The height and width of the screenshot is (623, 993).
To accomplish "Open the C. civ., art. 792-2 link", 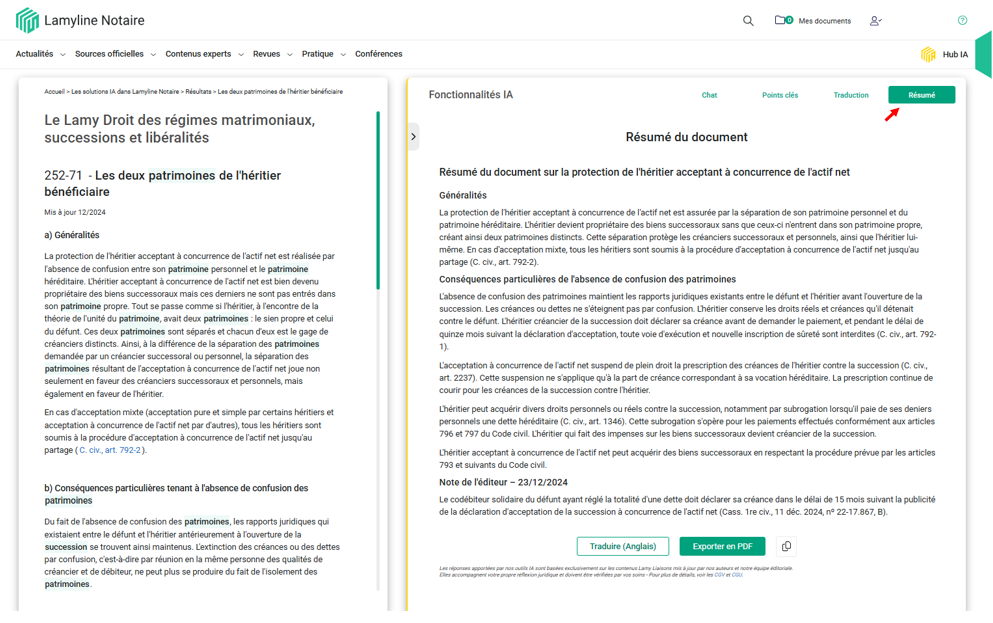I will click(x=110, y=450).
